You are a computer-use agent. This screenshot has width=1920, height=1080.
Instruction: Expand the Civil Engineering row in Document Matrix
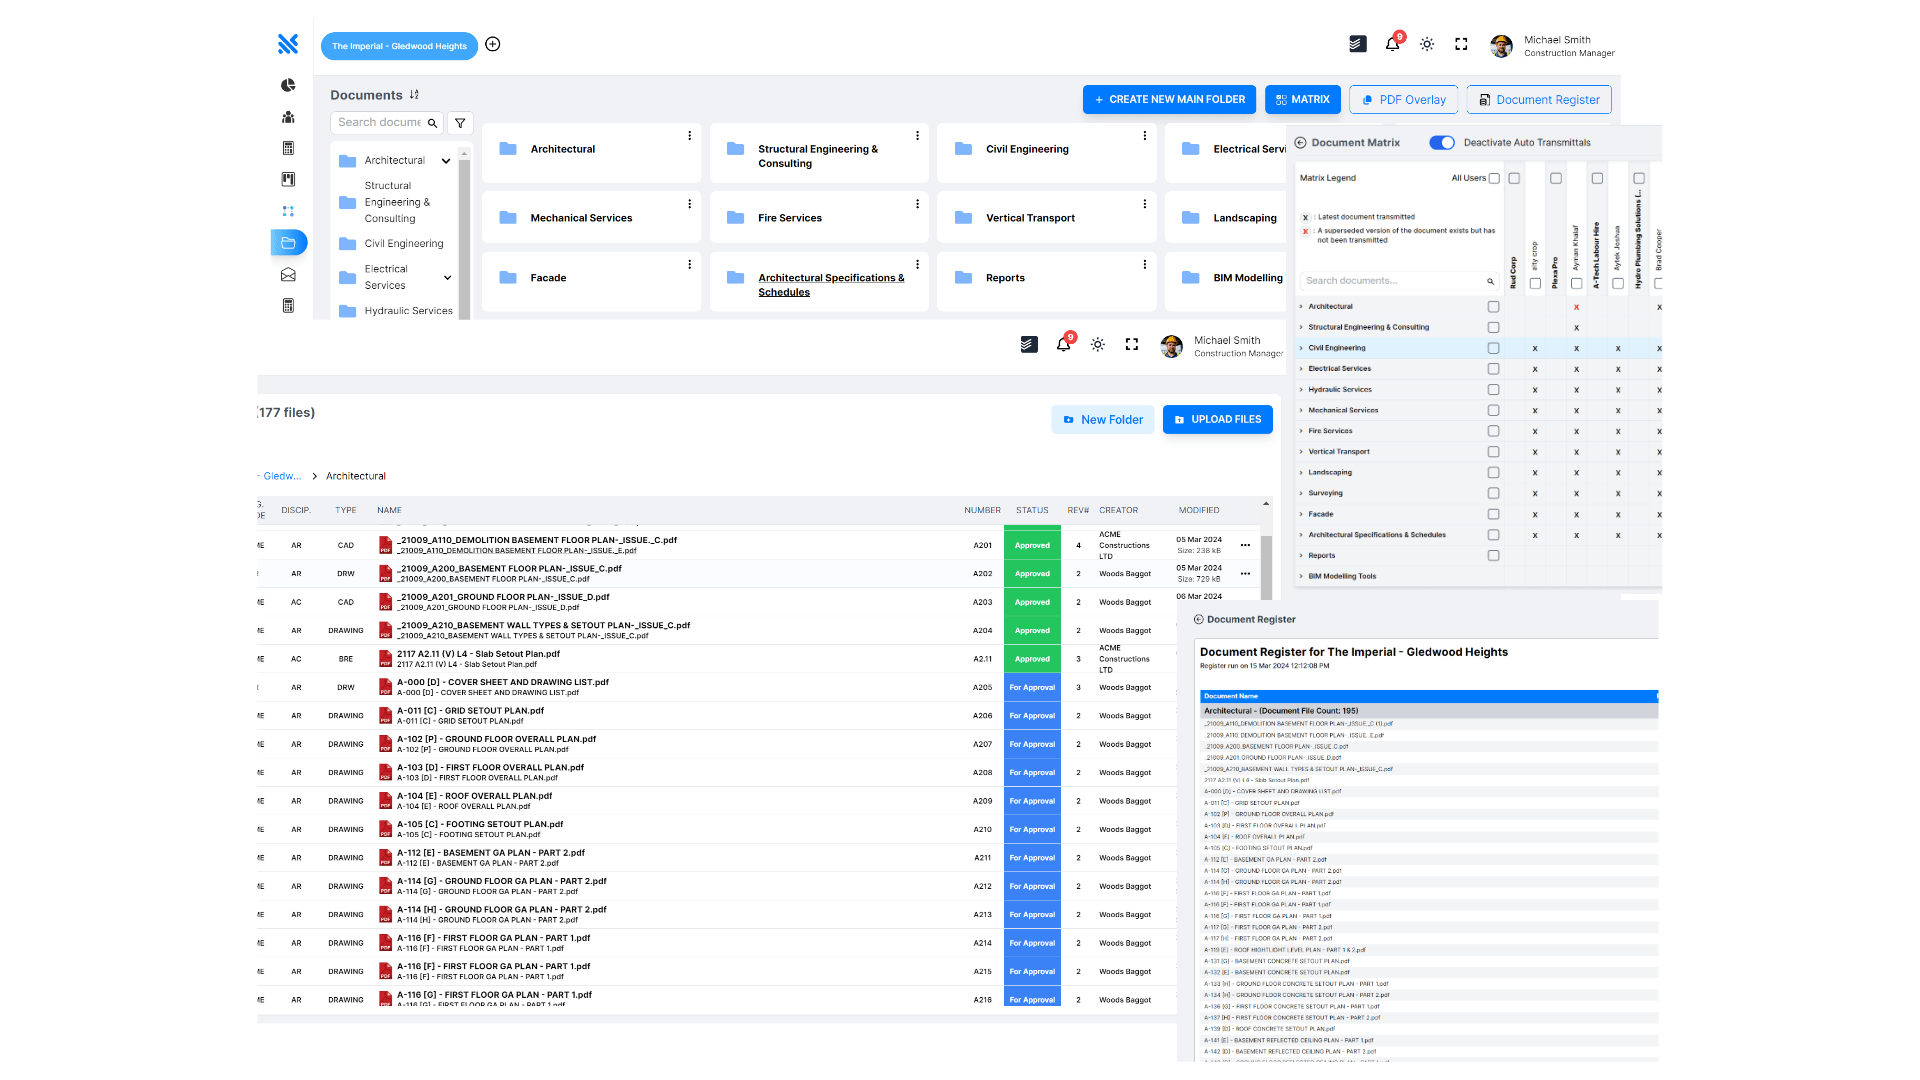(x=1301, y=348)
